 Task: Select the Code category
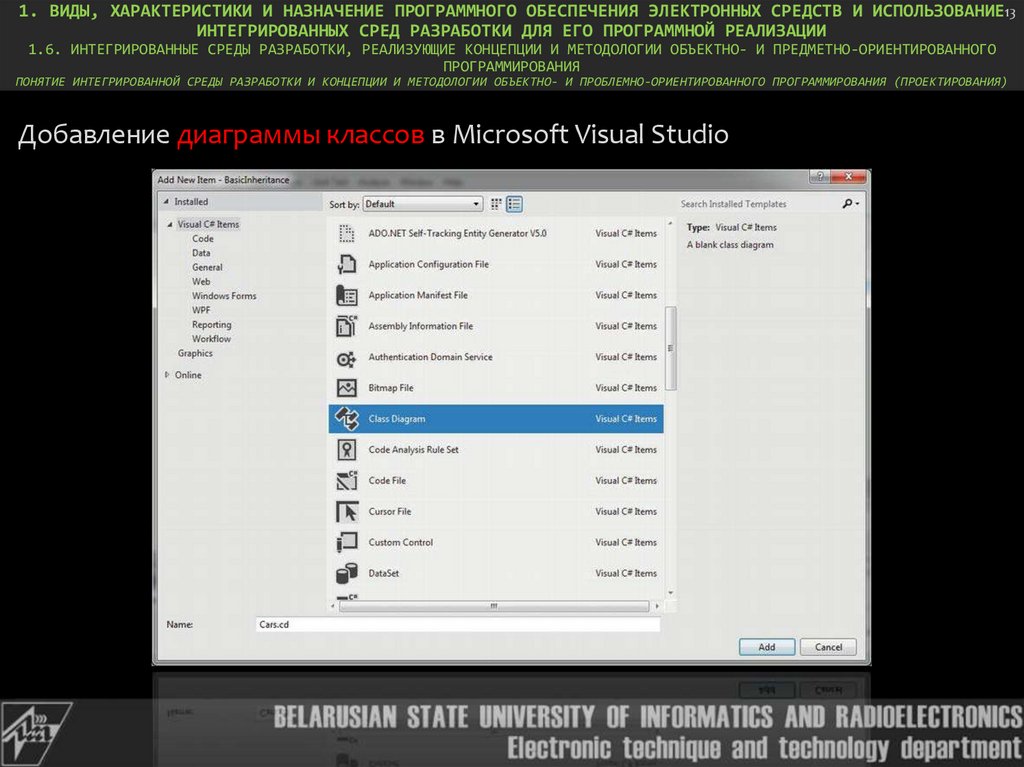(202, 238)
